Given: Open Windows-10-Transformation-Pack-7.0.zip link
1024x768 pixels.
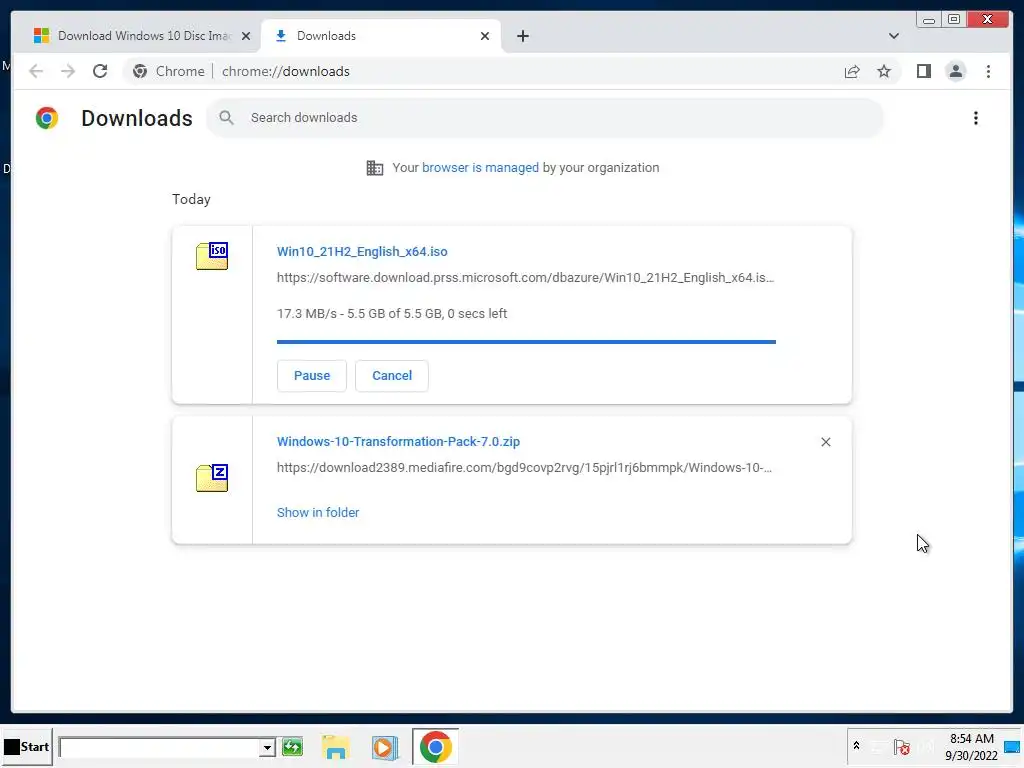Looking at the screenshot, I should point(398,441).
